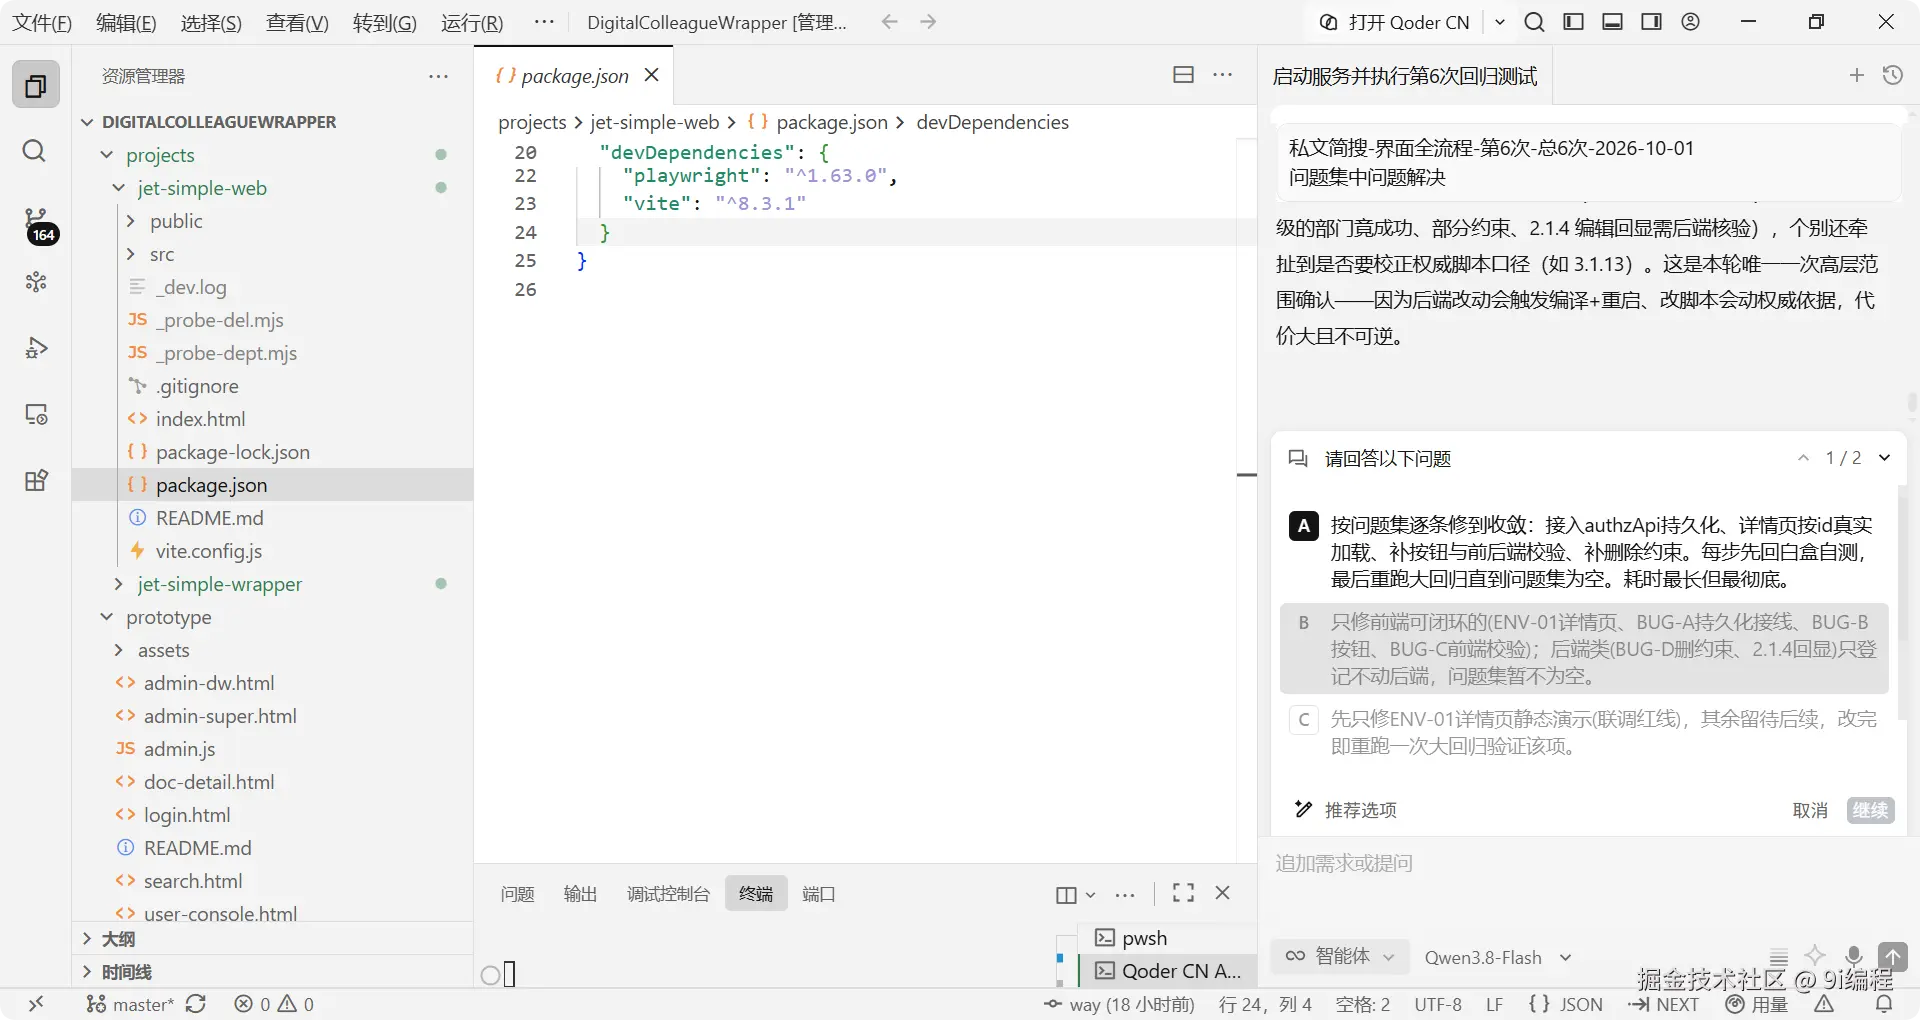The height and width of the screenshot is (1020, 1920).
Task: Open the account profile icon in title bar
Action: pos(1690,22)
